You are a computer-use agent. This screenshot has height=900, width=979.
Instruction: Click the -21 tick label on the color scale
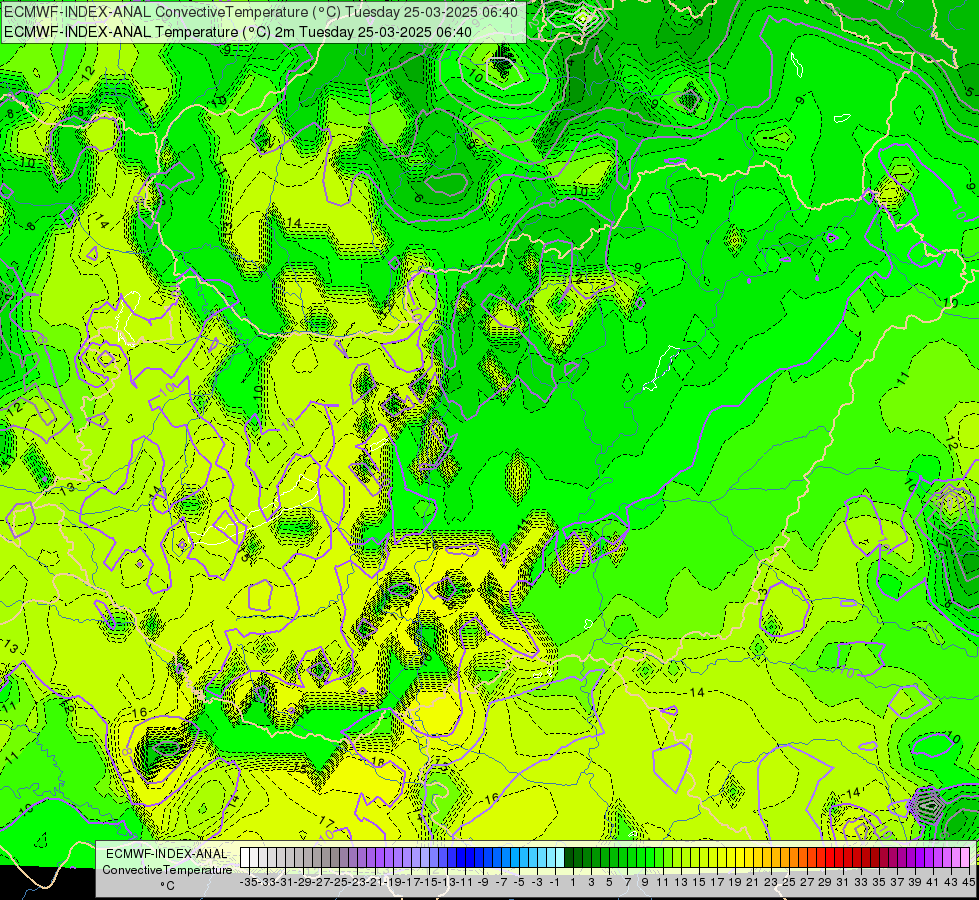(x=375, y=882)
